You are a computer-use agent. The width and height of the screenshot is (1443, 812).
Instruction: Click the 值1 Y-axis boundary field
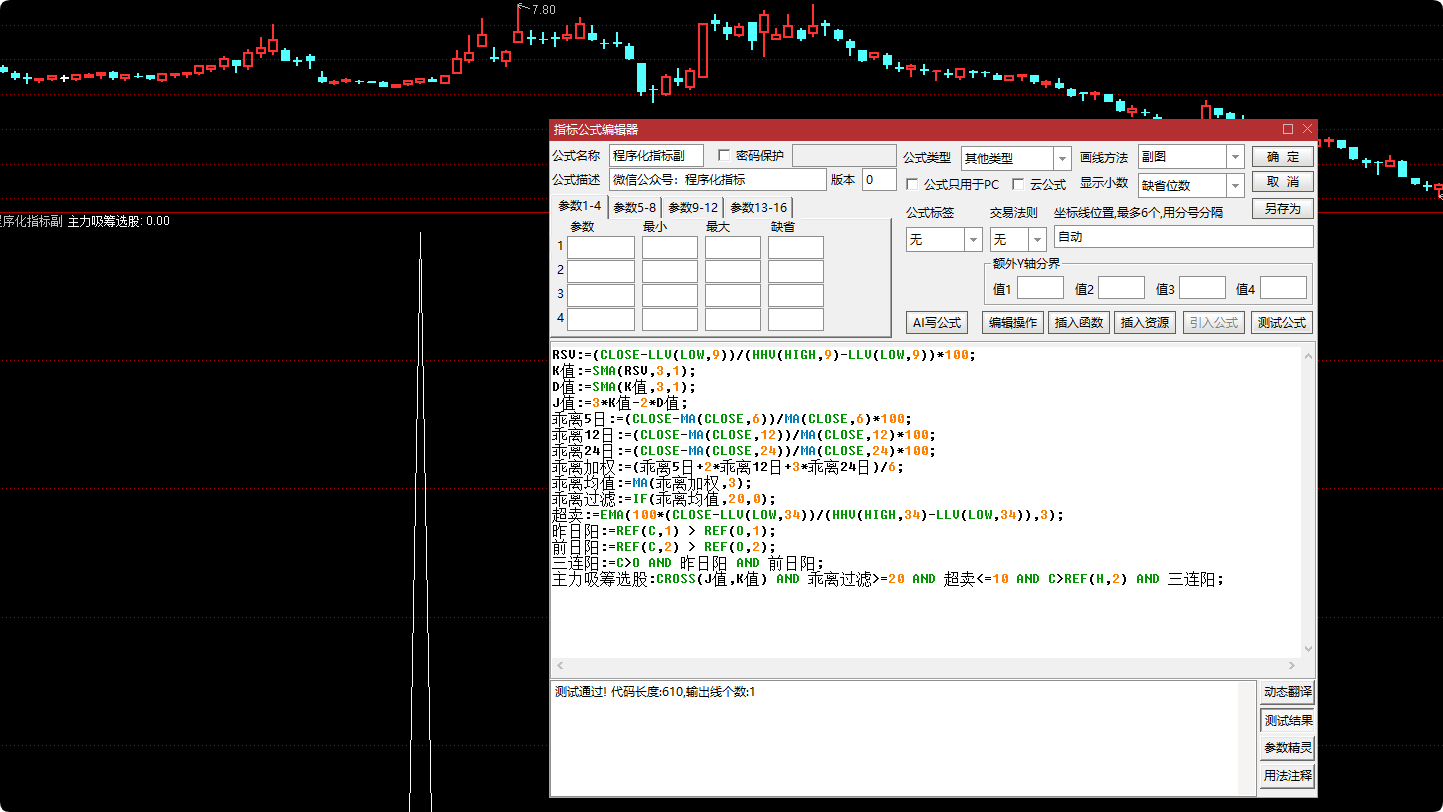click(x=1040, y=288)
